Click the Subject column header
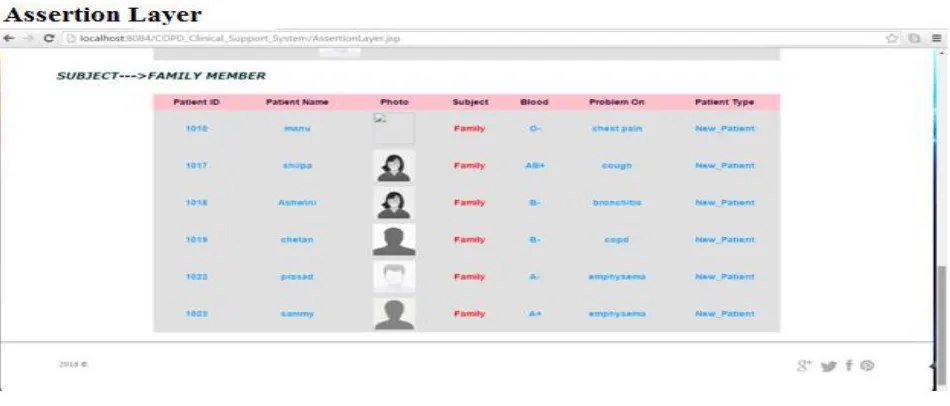The image size is (950, 406). click(x=470, y=102)
